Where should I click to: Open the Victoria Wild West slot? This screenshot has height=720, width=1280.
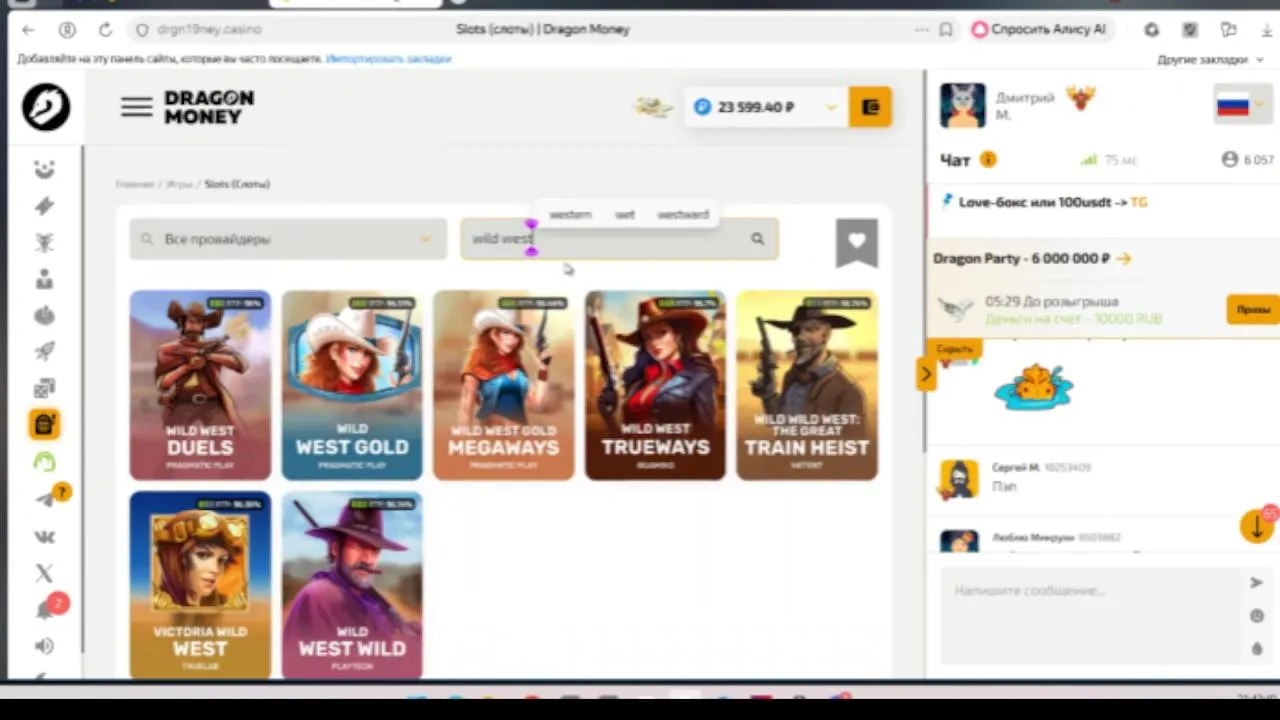tap(200, 585)
